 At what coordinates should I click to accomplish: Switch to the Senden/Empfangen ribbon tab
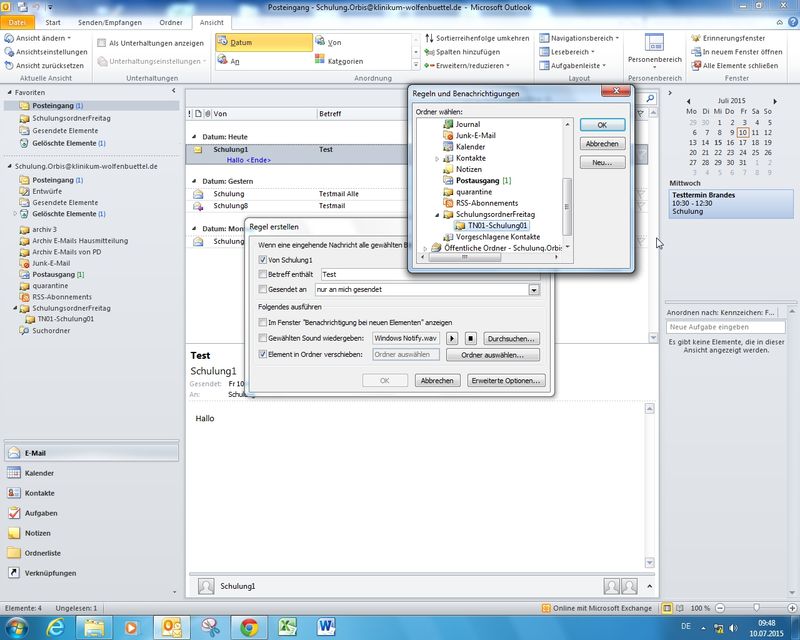coord(110,21)
